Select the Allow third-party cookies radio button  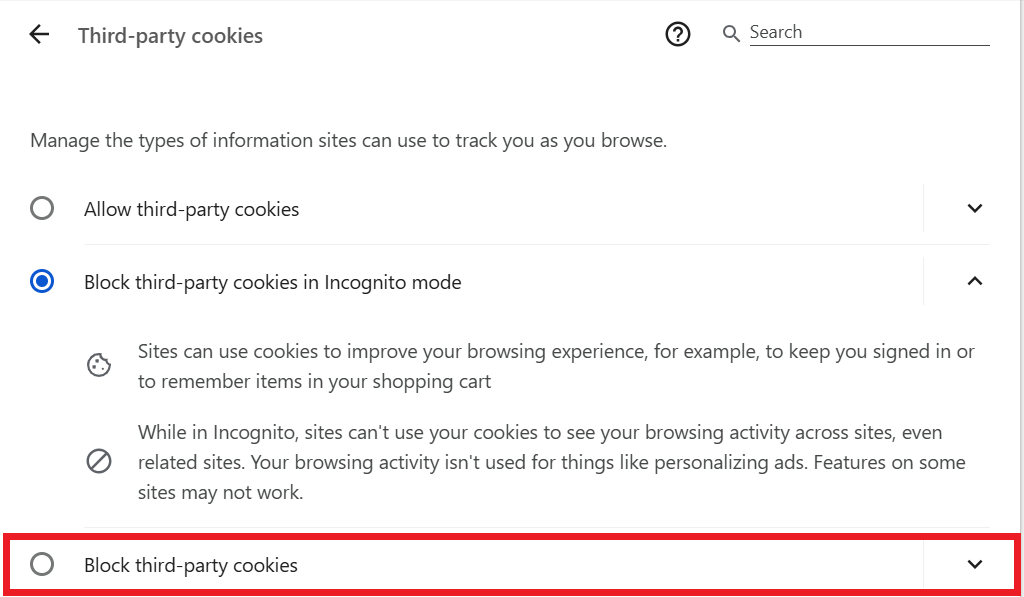tap(42, 208)
